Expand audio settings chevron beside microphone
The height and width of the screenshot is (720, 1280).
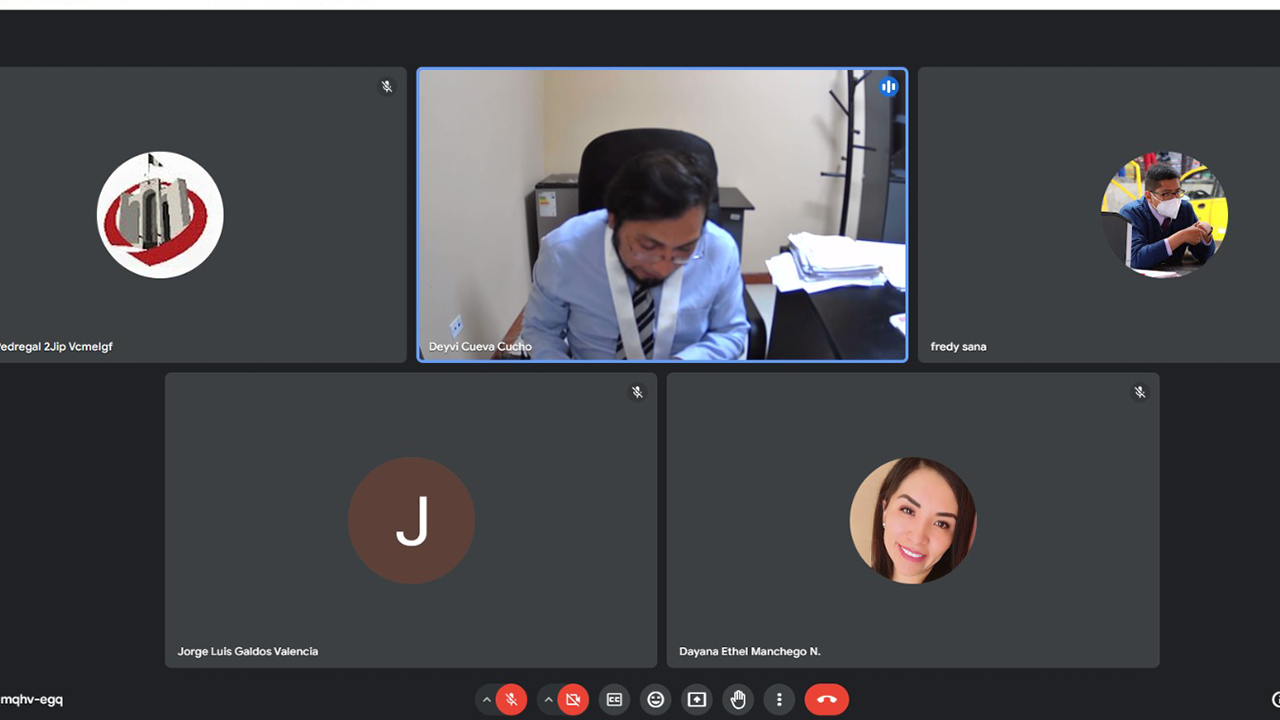[x=487, y=700]
